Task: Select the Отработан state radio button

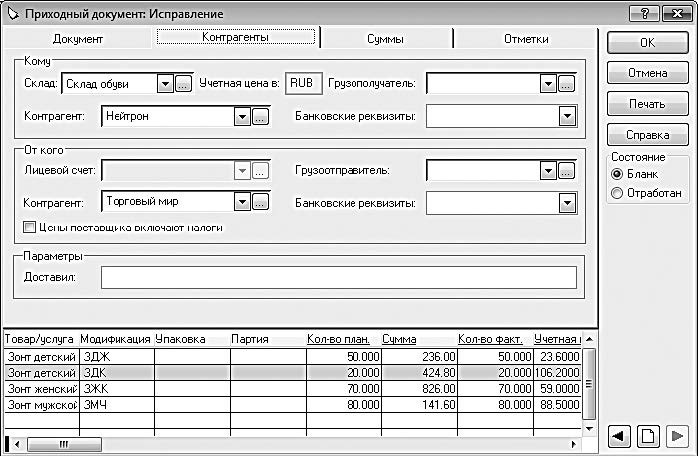Action: pyautogui.click(x=617, y=192)
